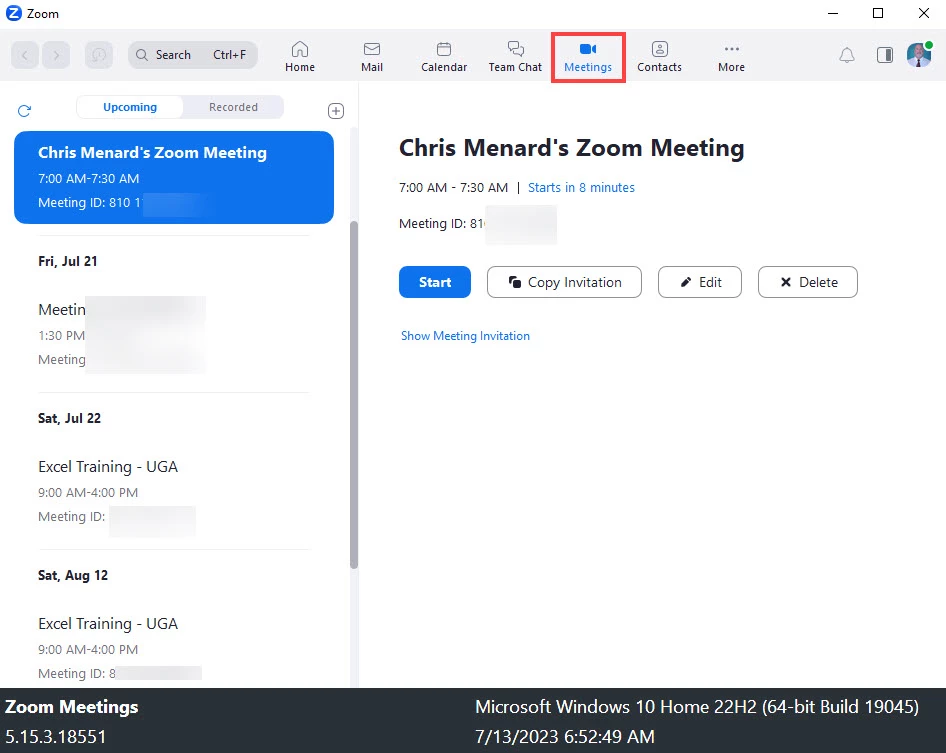Show Upcoming meetings
This screenshot has height=753, width=946.
click(x=130, y=107)
